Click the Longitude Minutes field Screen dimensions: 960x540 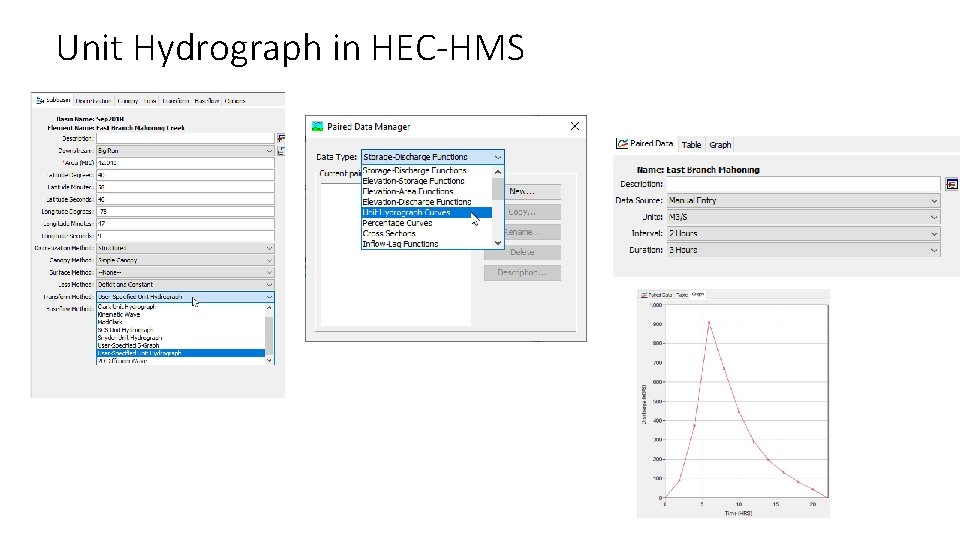pyautogui.click(x=185, y=224)
